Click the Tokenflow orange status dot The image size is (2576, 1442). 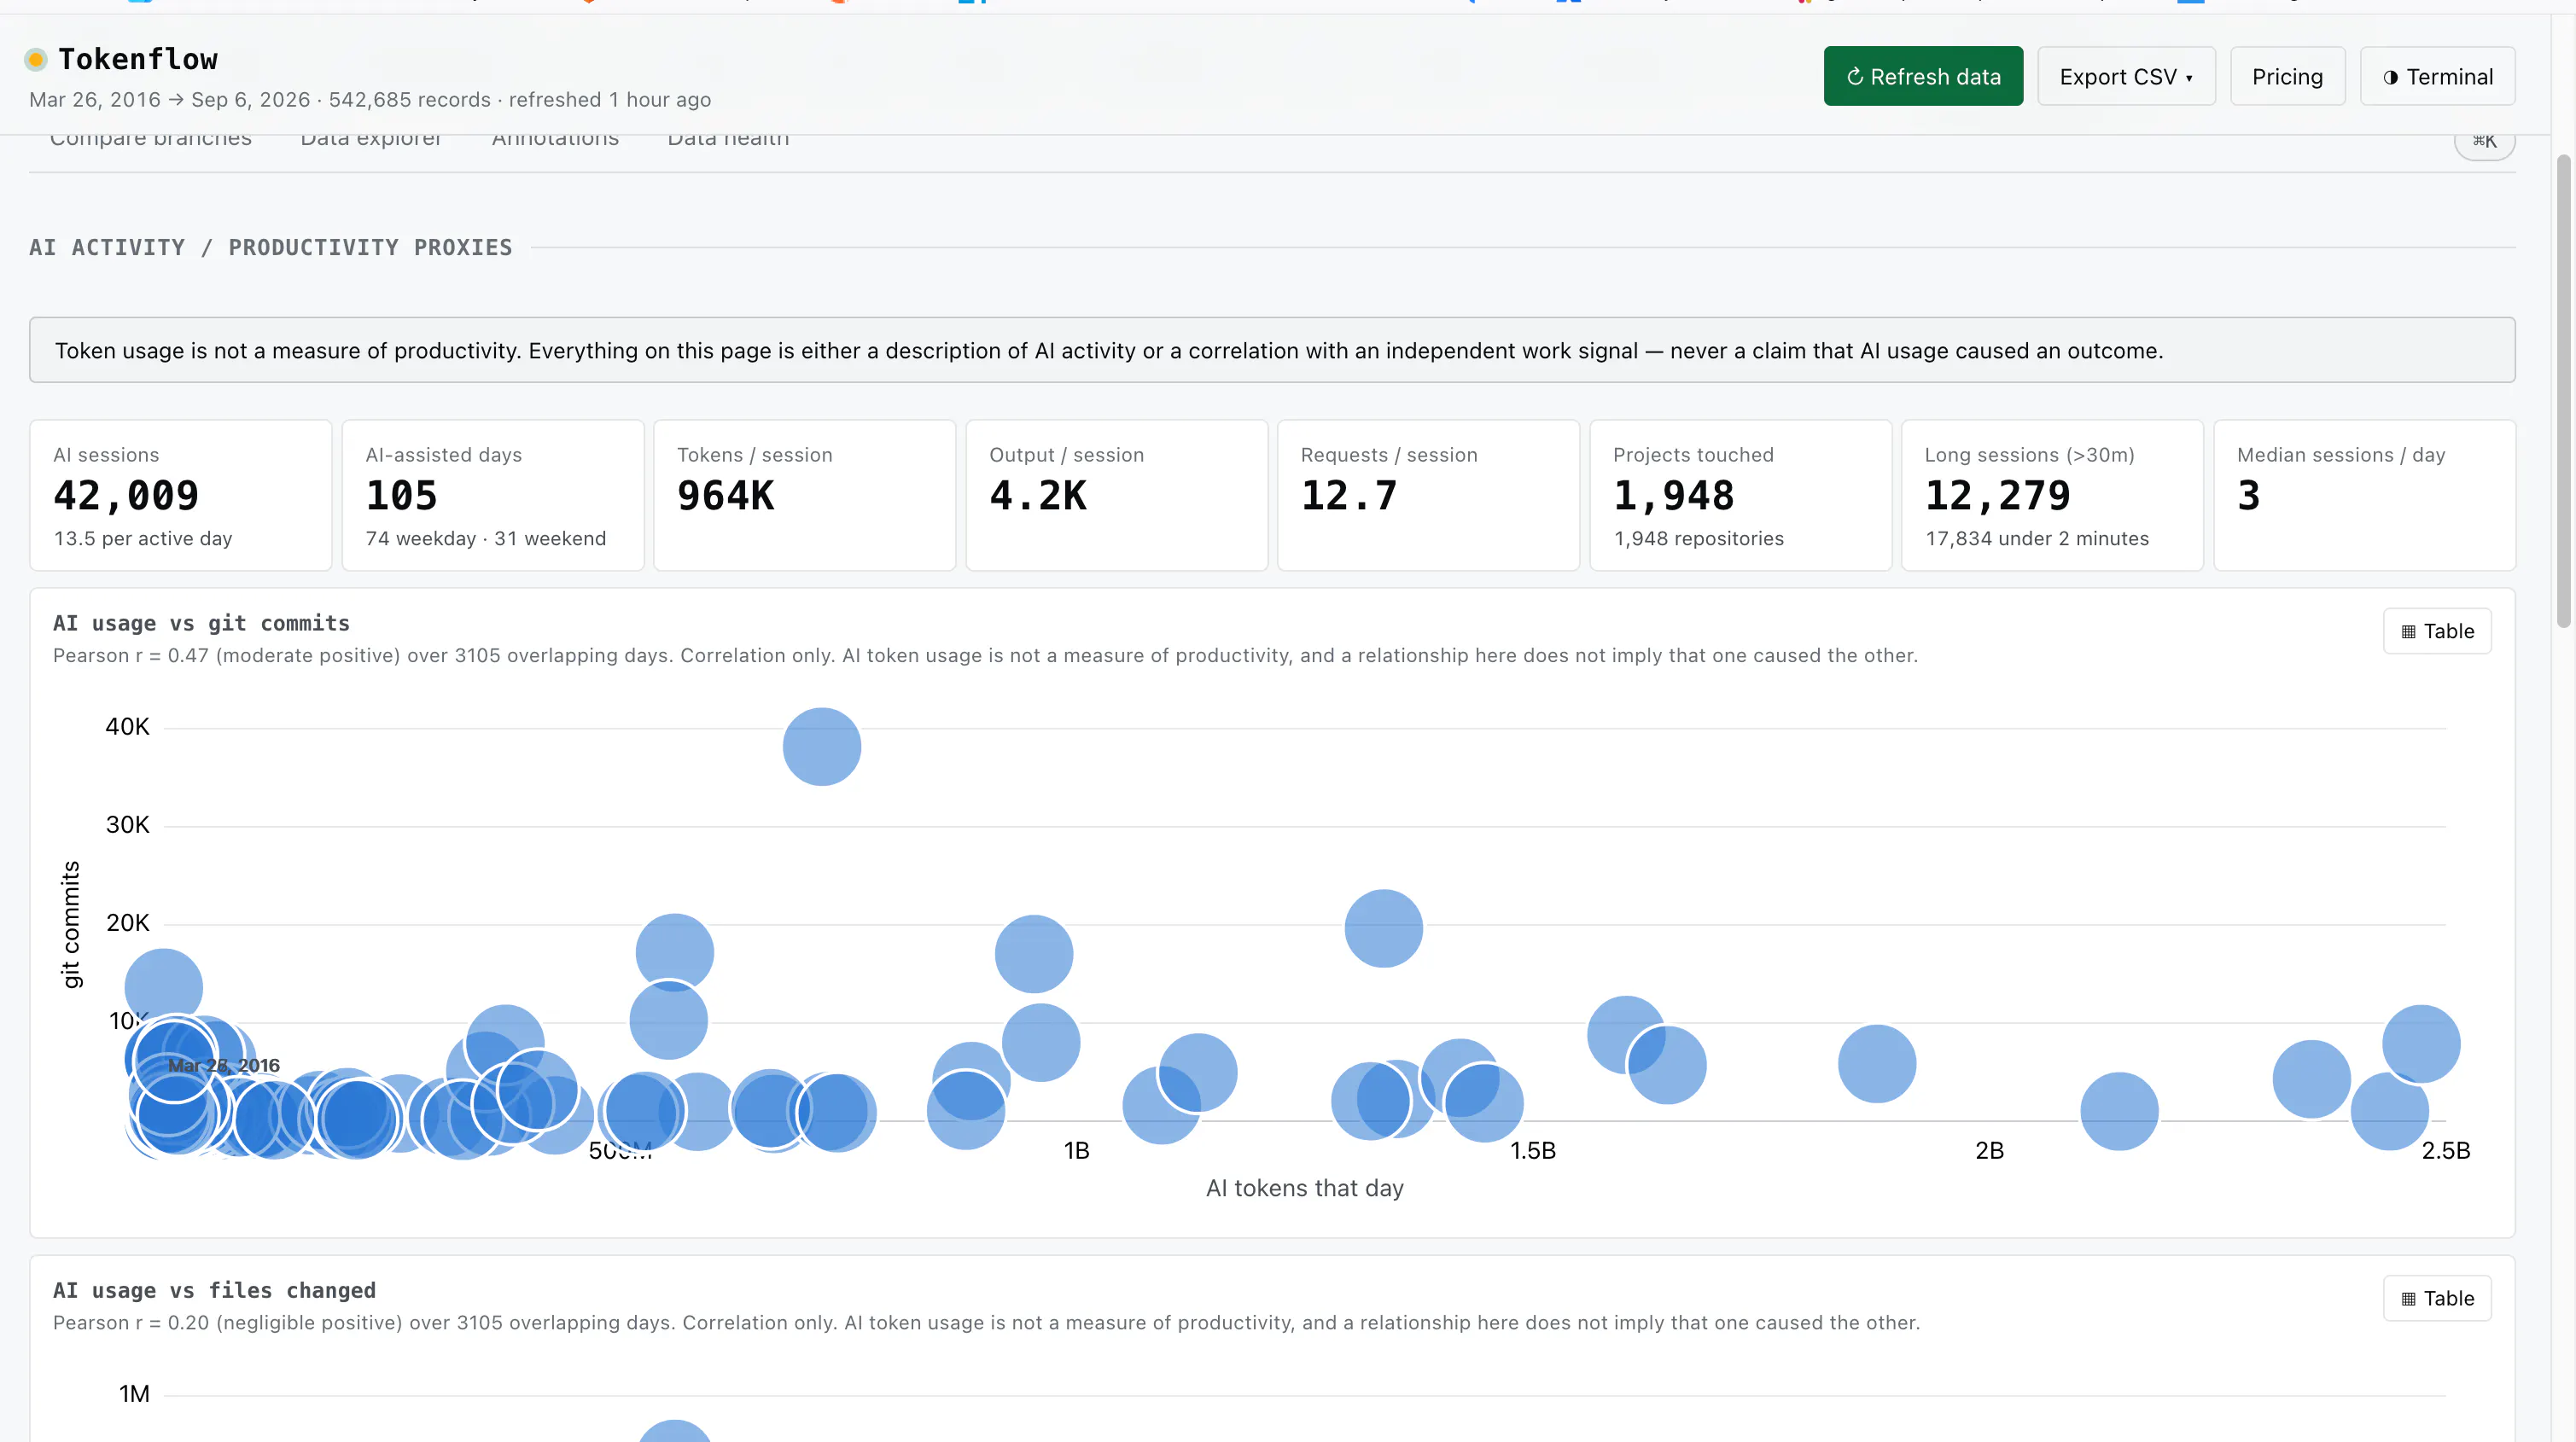click(36, 60)
